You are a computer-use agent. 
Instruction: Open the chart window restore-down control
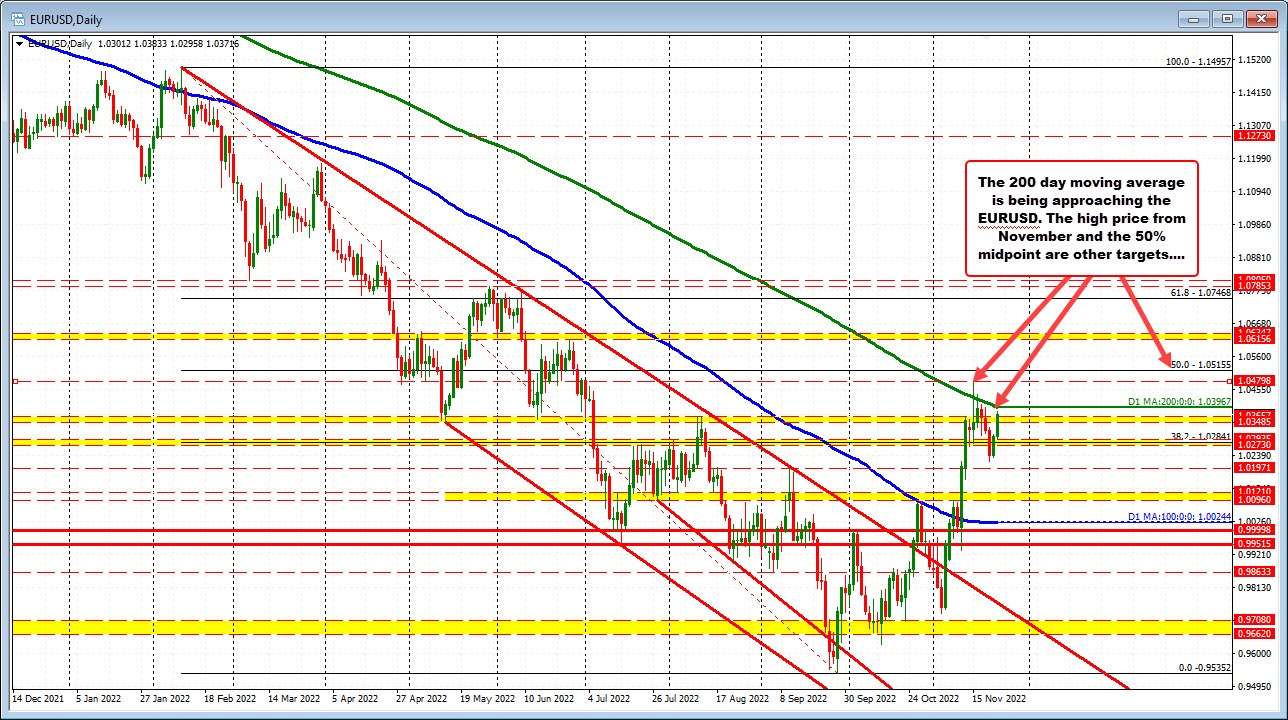[1226, 19]
